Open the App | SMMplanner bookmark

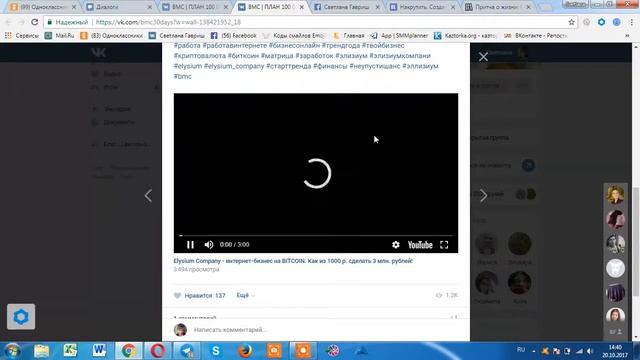click(400, 36)
